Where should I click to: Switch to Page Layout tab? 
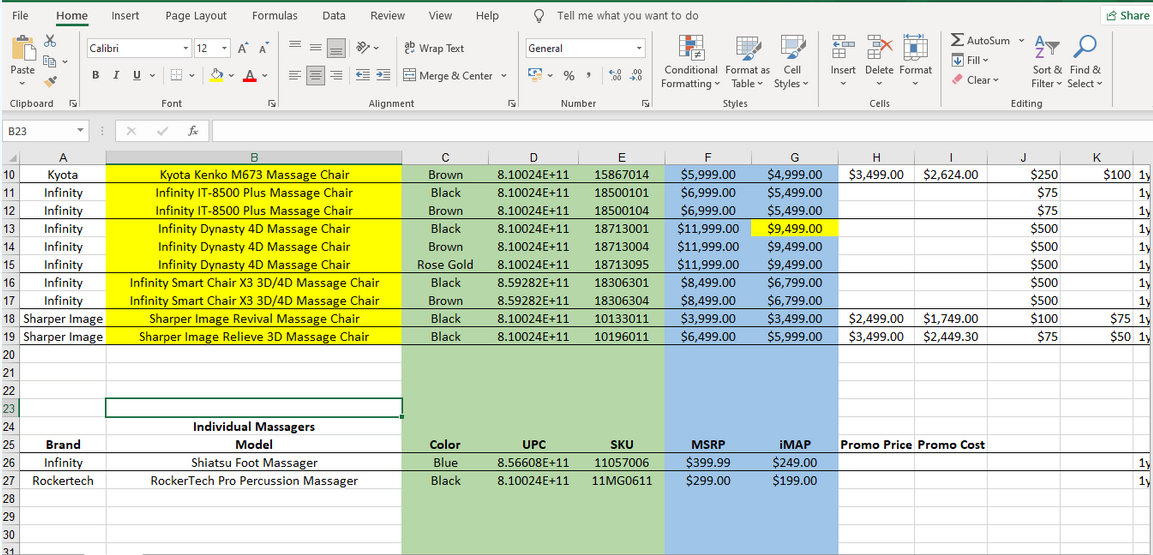[x=196, y=15]
